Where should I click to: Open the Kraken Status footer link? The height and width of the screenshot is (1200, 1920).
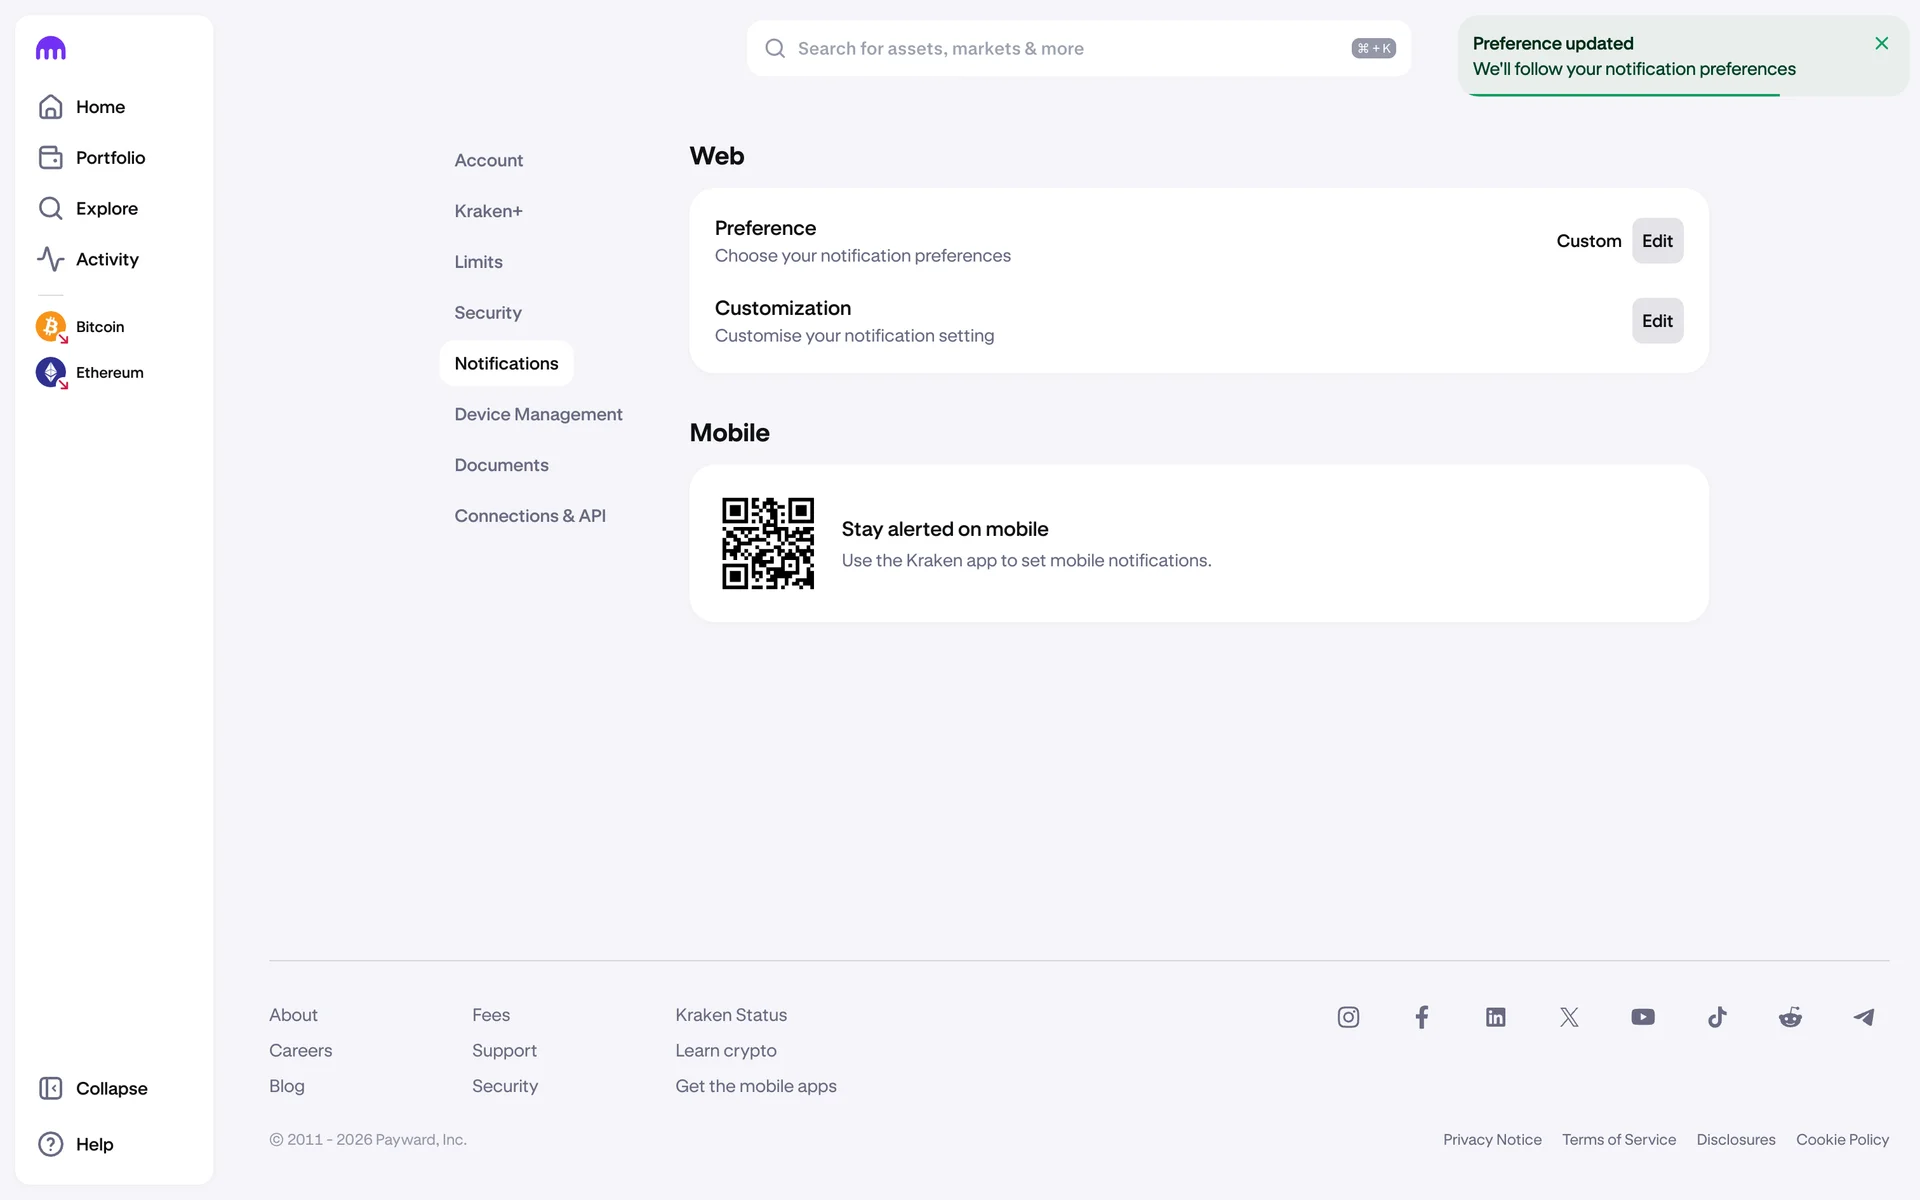[731, 1015]
